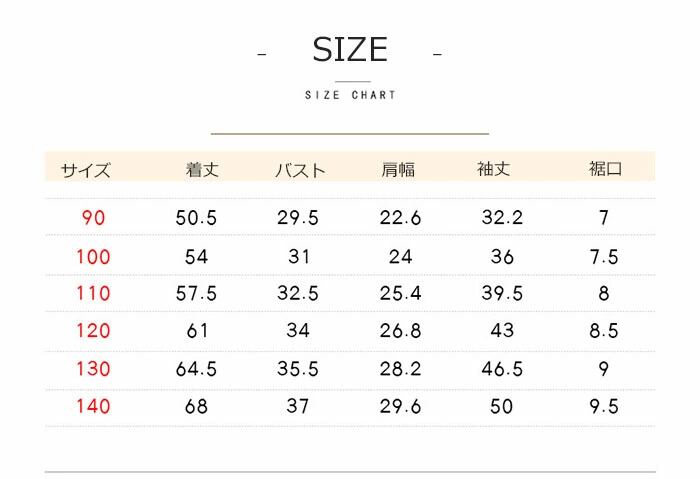Viewport: 700px width, 479px height.
Task: Select the 袖丈 column header
Action: pyautogui.click(x=494, y=169)
